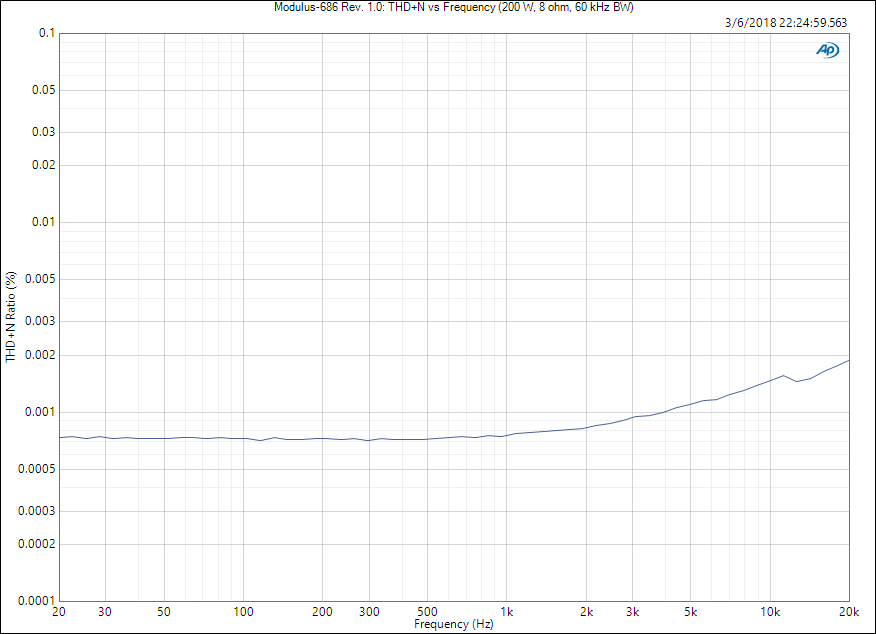Click the 0.002 tick label on the Y axis
The image size is (876, 634).
tap(41, 355)
